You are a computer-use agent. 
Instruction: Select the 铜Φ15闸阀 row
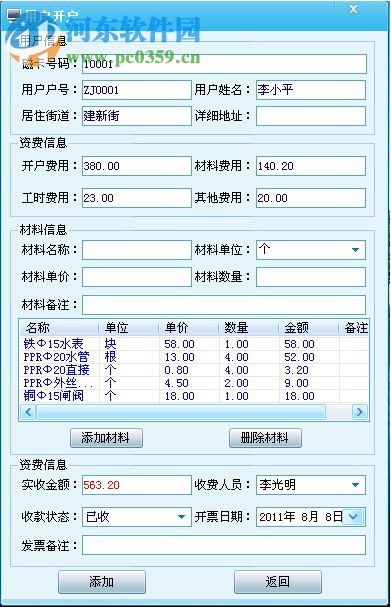coord(194,396)
